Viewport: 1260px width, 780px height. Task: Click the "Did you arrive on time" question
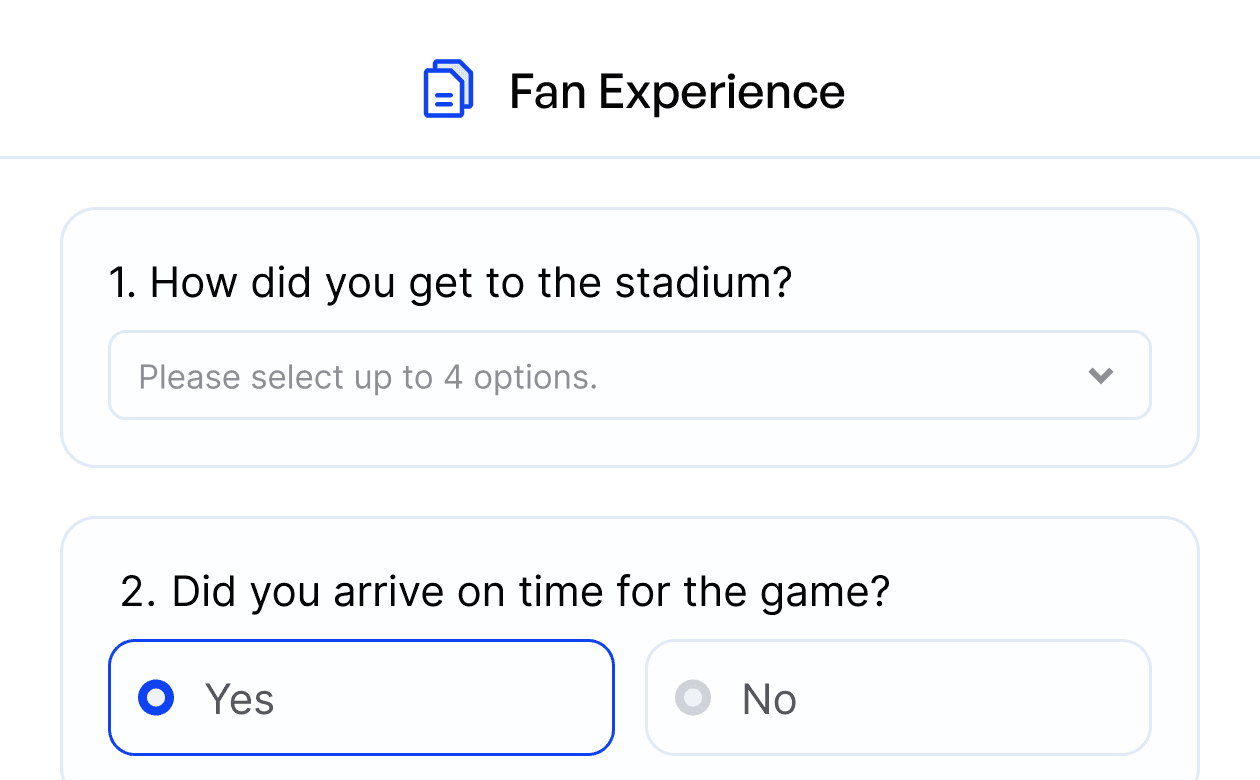[x=505, y=592]
